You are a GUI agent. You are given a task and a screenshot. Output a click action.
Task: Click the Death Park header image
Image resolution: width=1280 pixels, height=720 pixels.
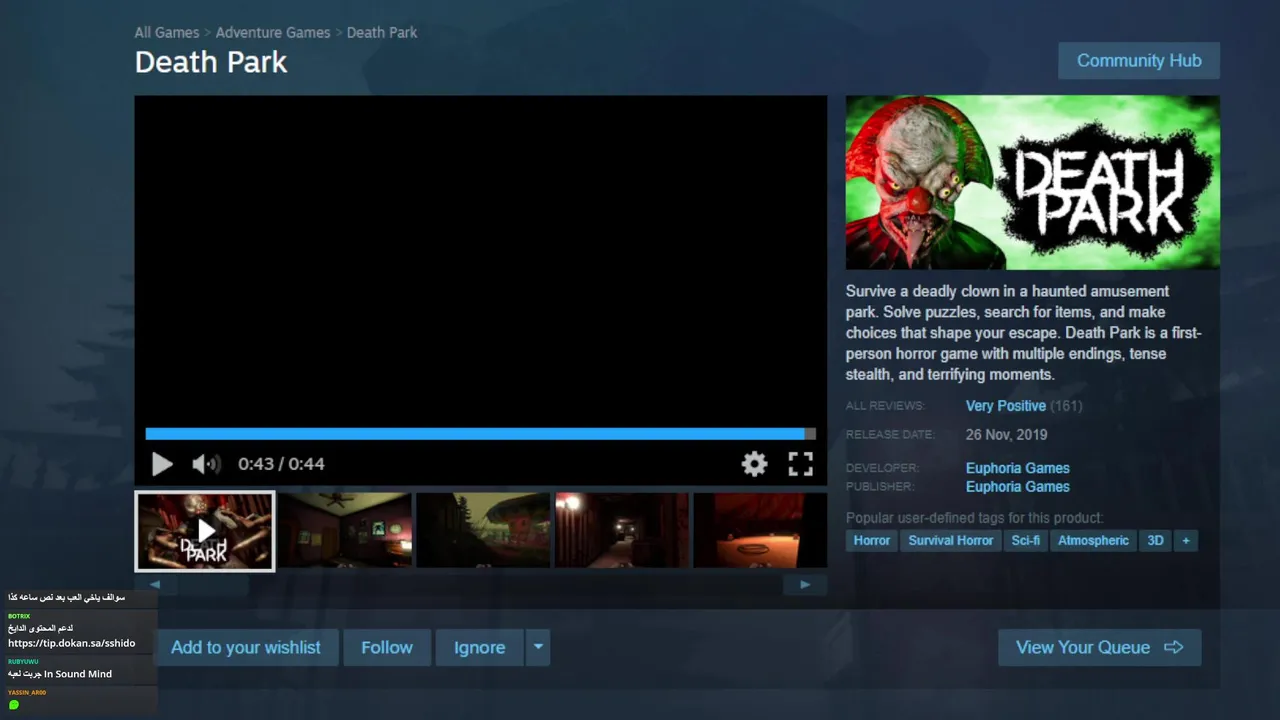(x=1033, y=183)
